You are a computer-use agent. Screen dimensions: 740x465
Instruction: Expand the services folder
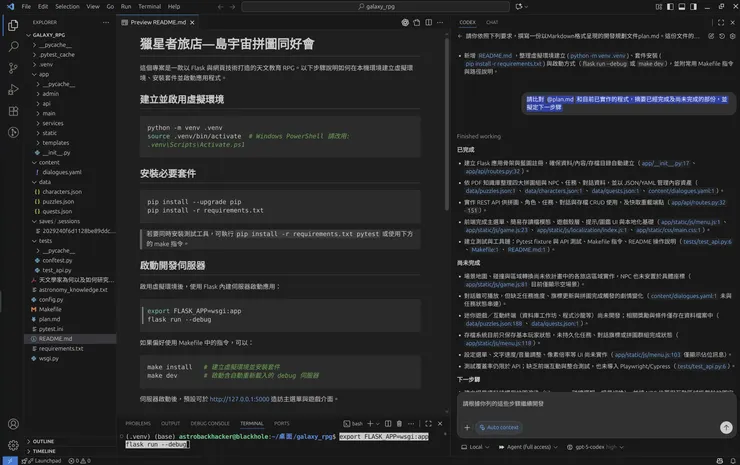[53, 123]
